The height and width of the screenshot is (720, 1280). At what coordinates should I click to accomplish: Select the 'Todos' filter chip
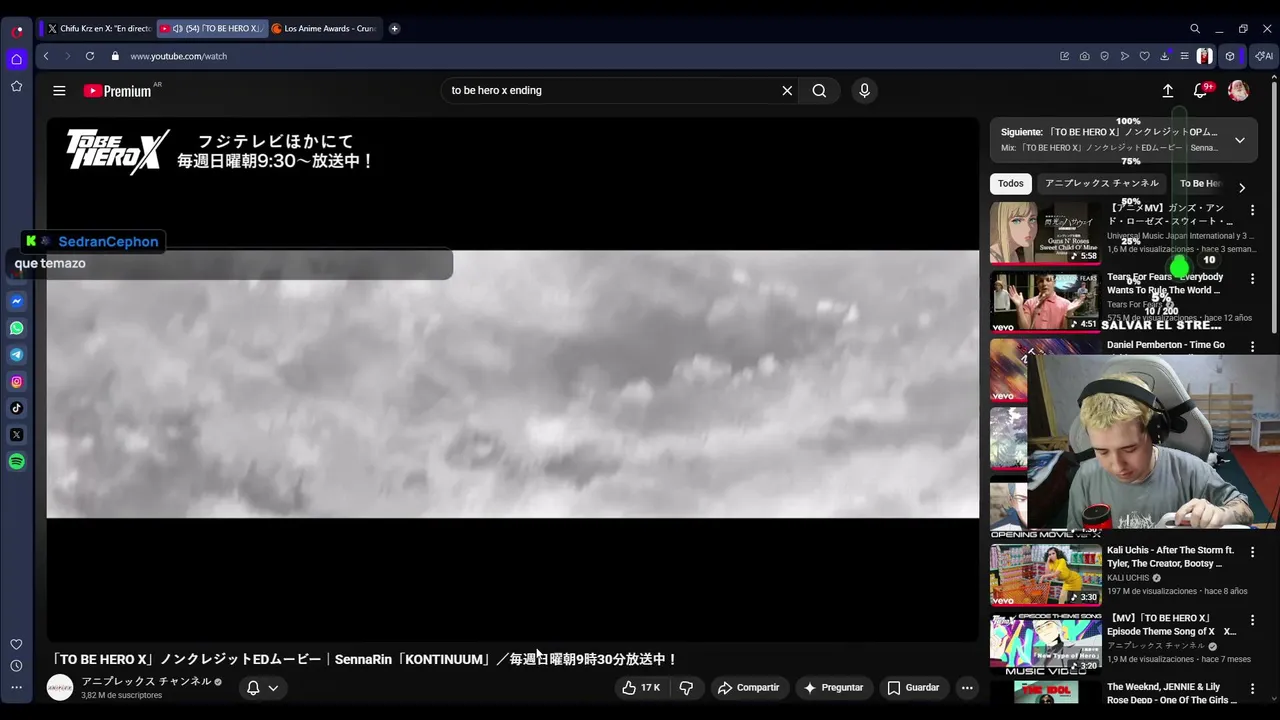click(1011, 184)
